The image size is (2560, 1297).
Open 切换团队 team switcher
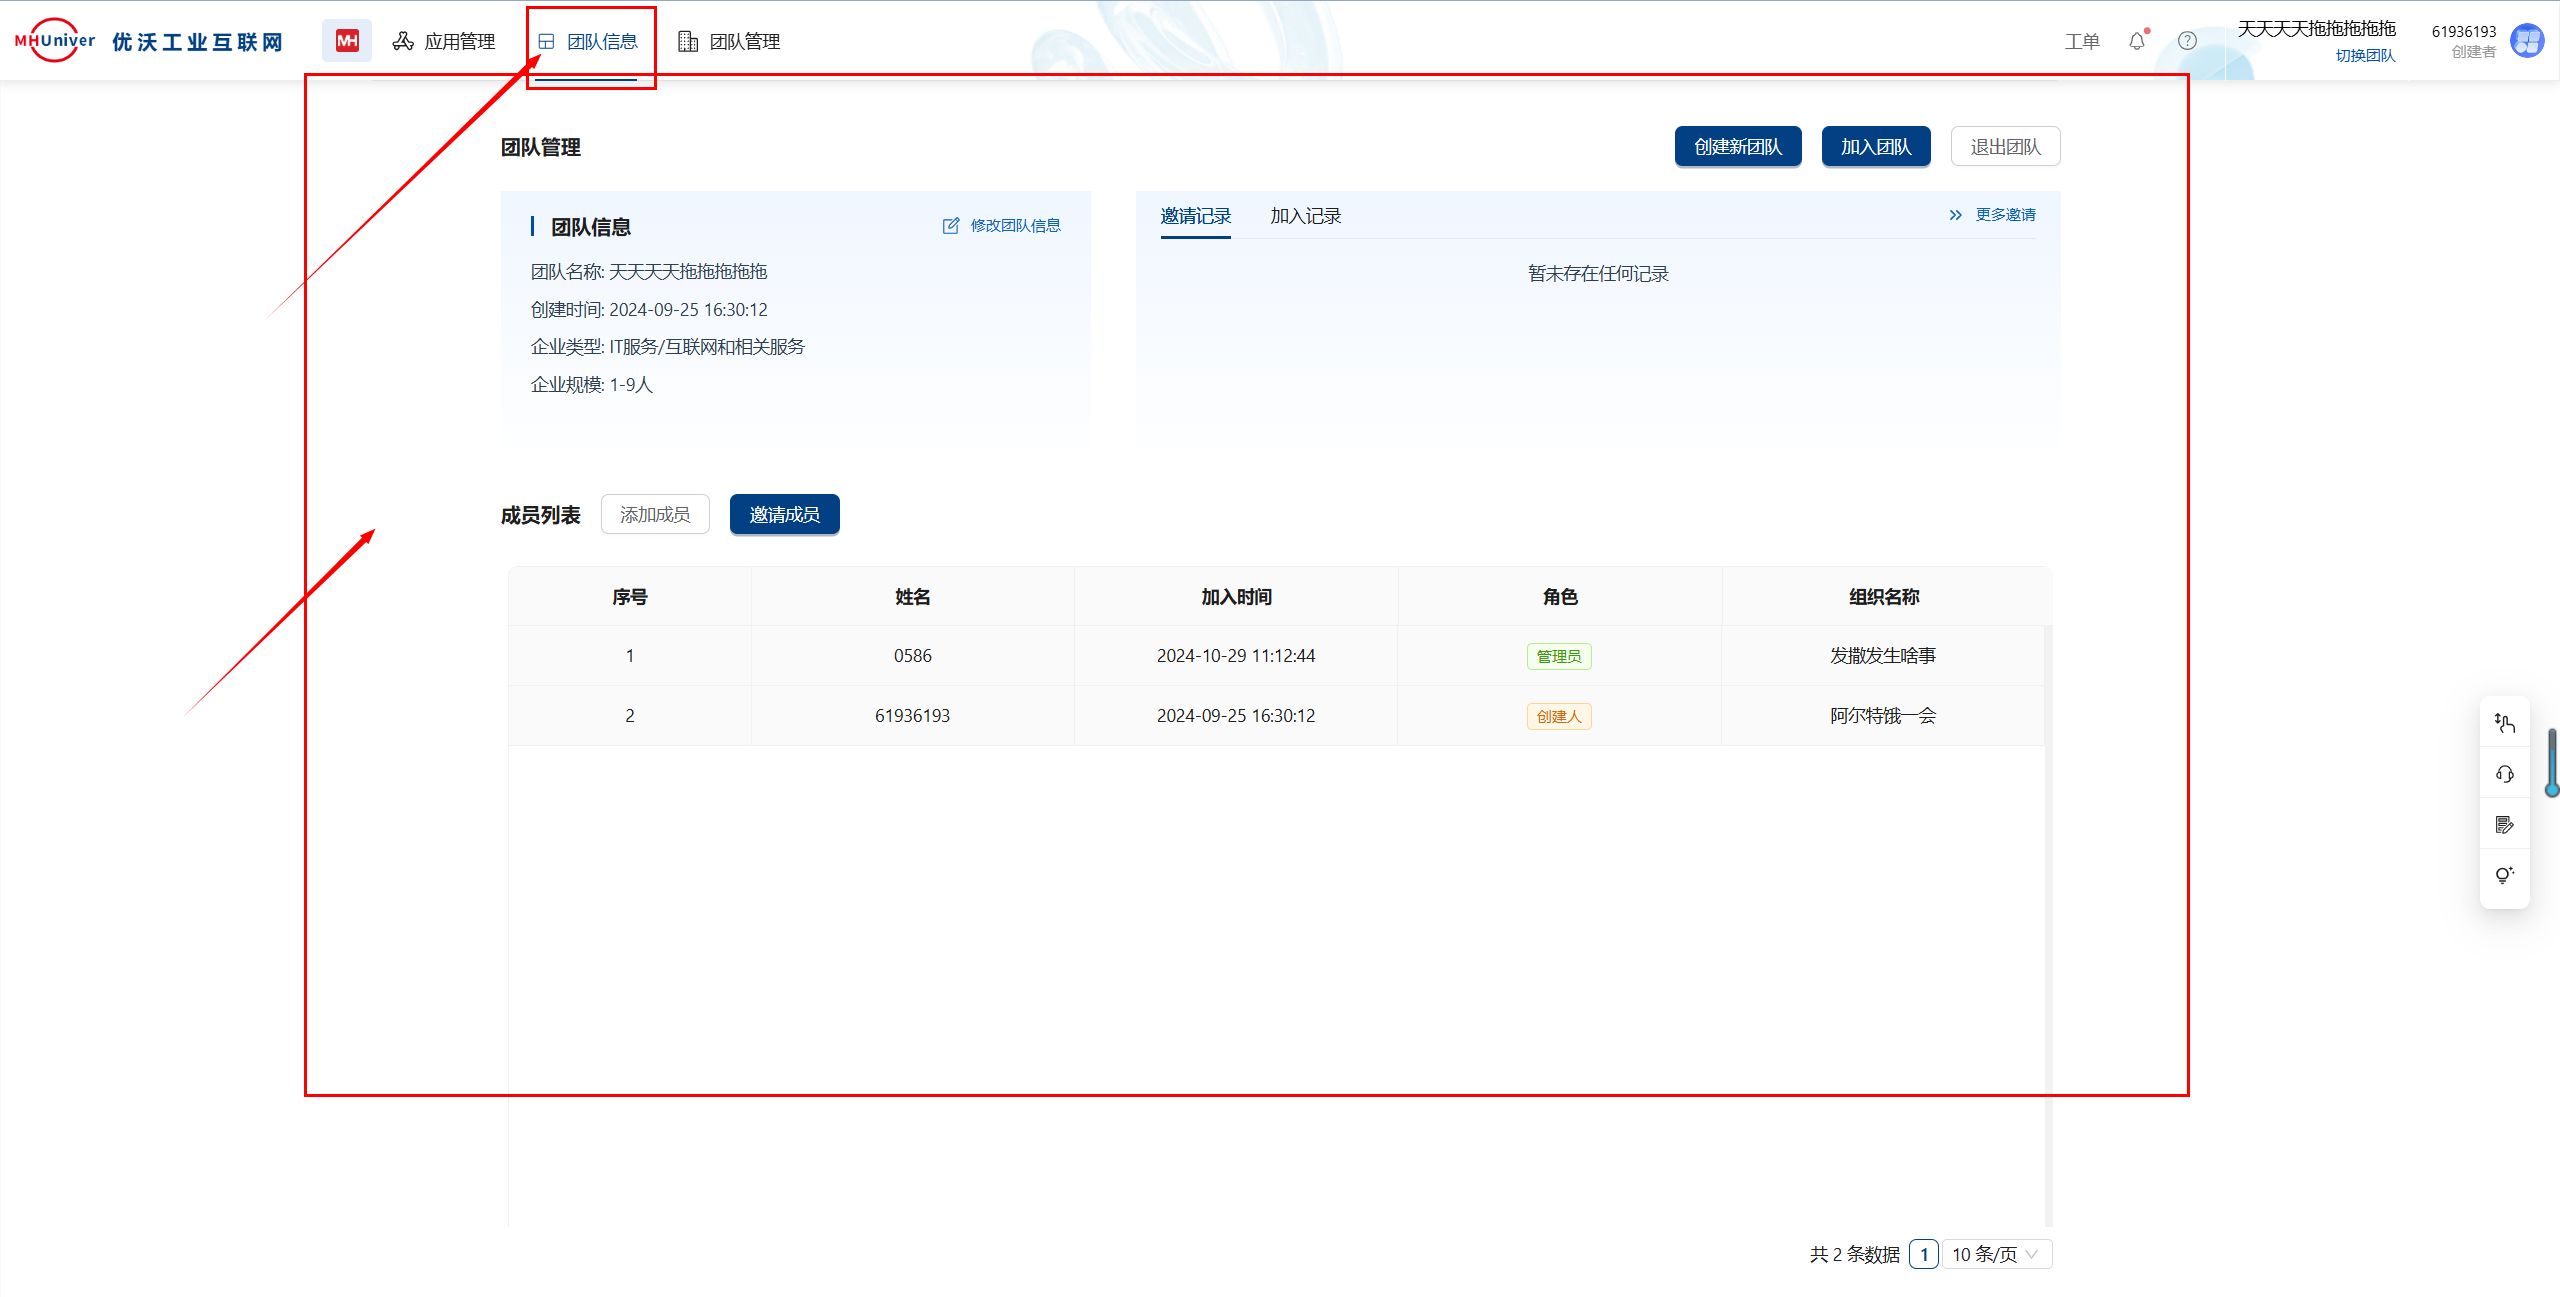click(x=2365, y=56)
